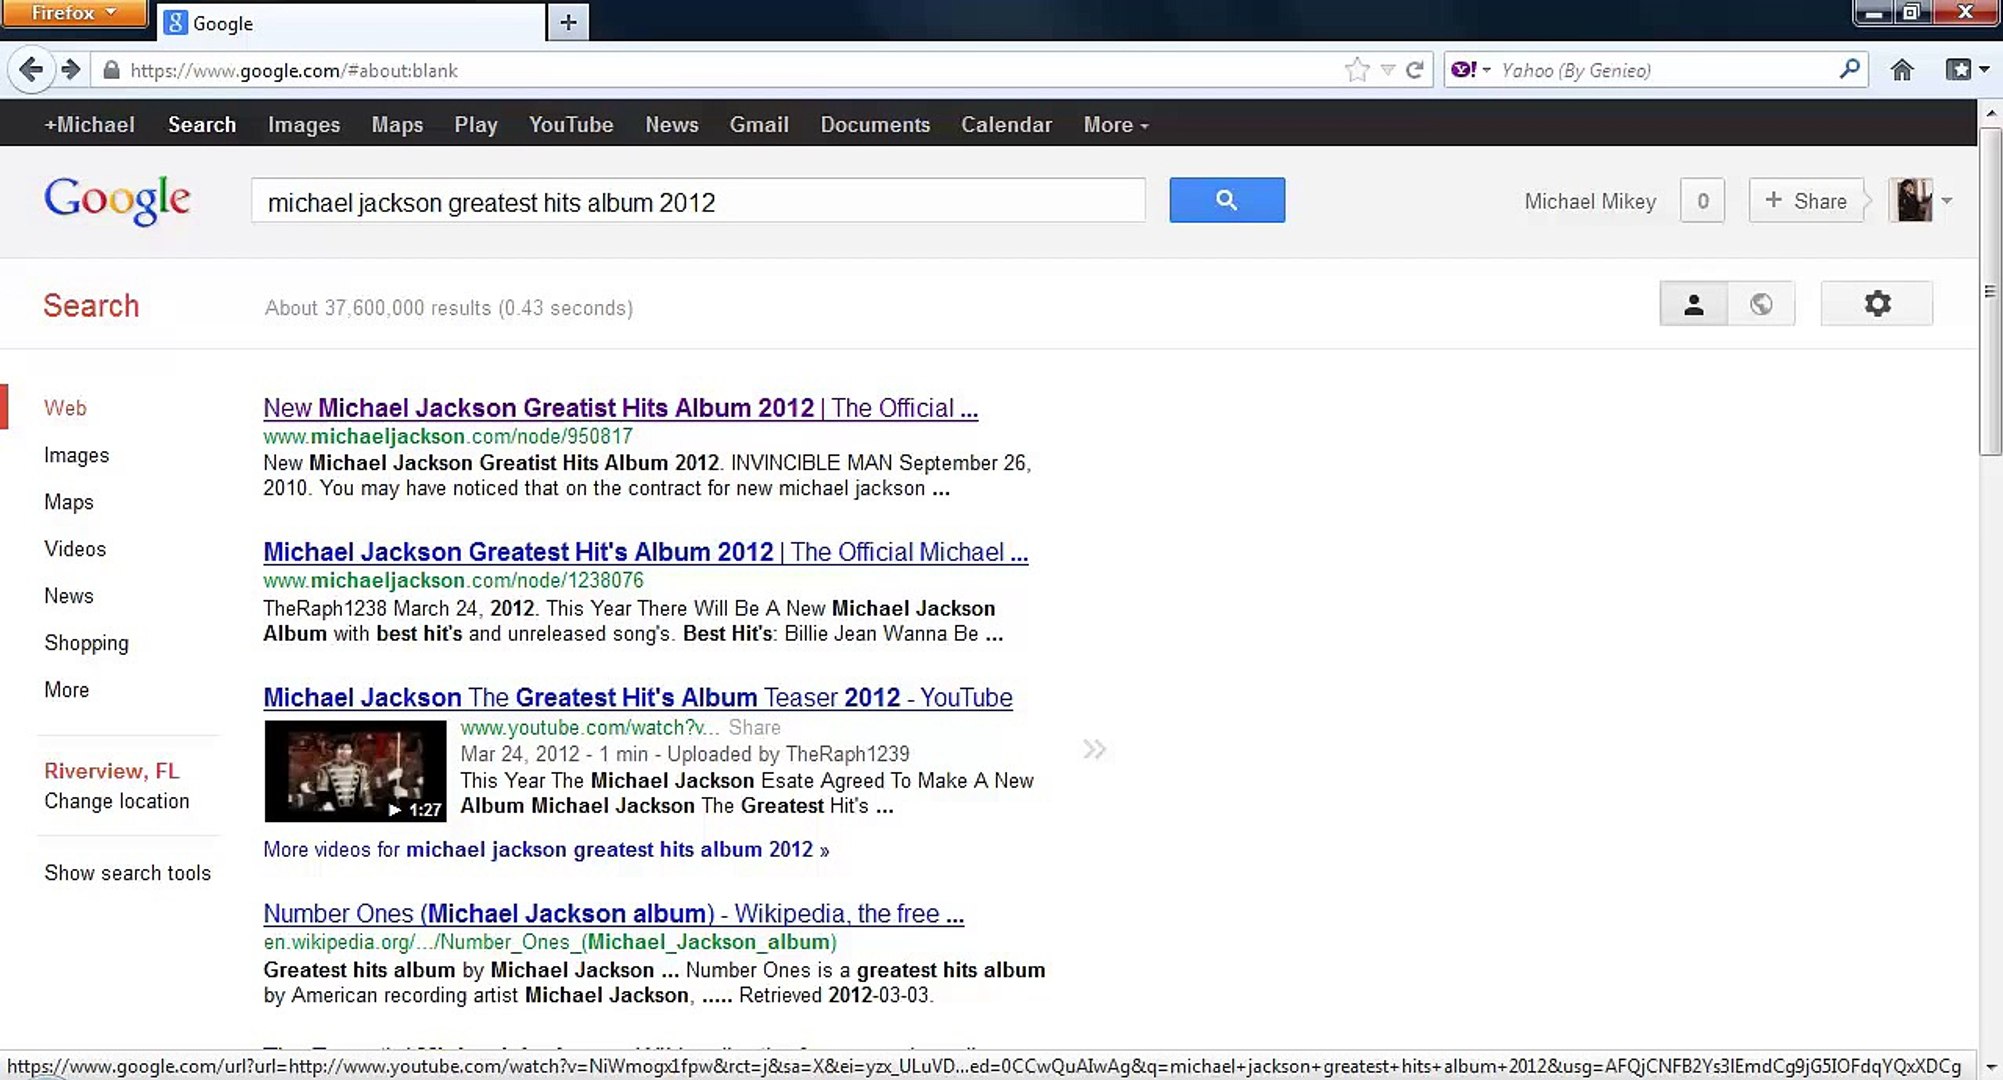Reload page with the refresh icon
The width and height of the screenshot is (2003, 1080).
click(x=1414, y=70)
